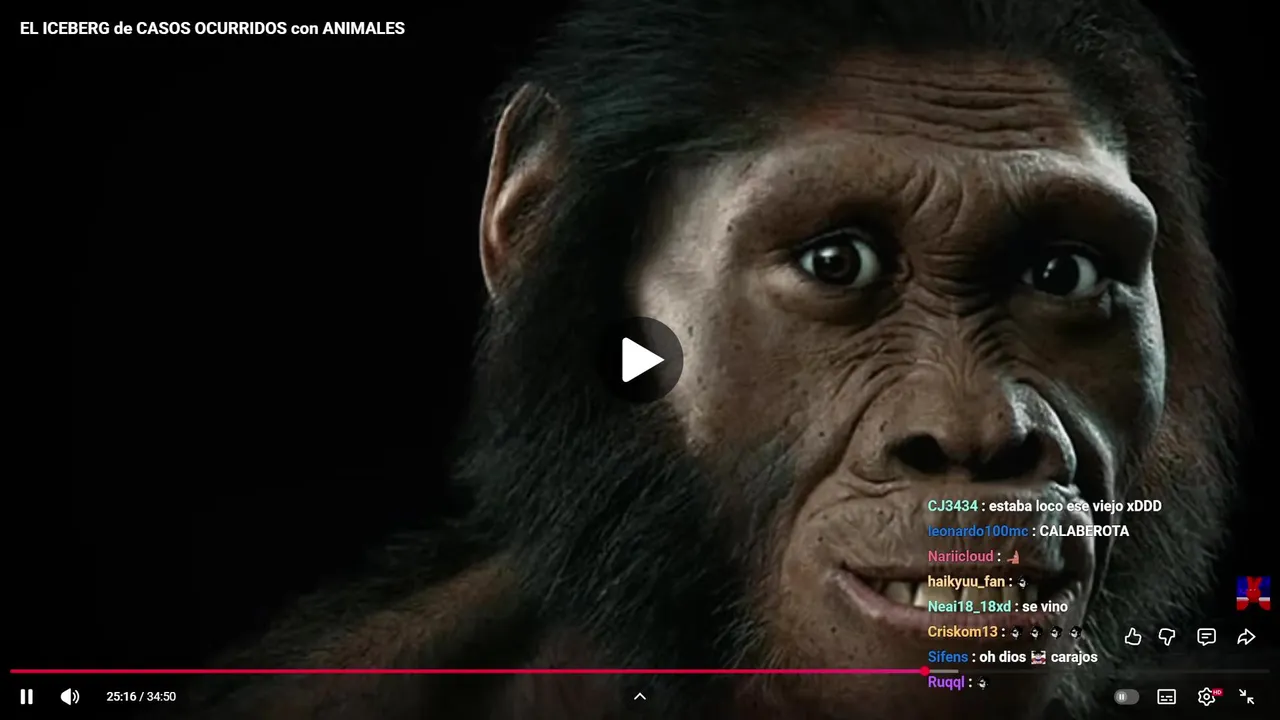The width and height of the screenshot is (1280, 720).
Task: Click the 'se vino' chat message
Action: click(1045, 607)
